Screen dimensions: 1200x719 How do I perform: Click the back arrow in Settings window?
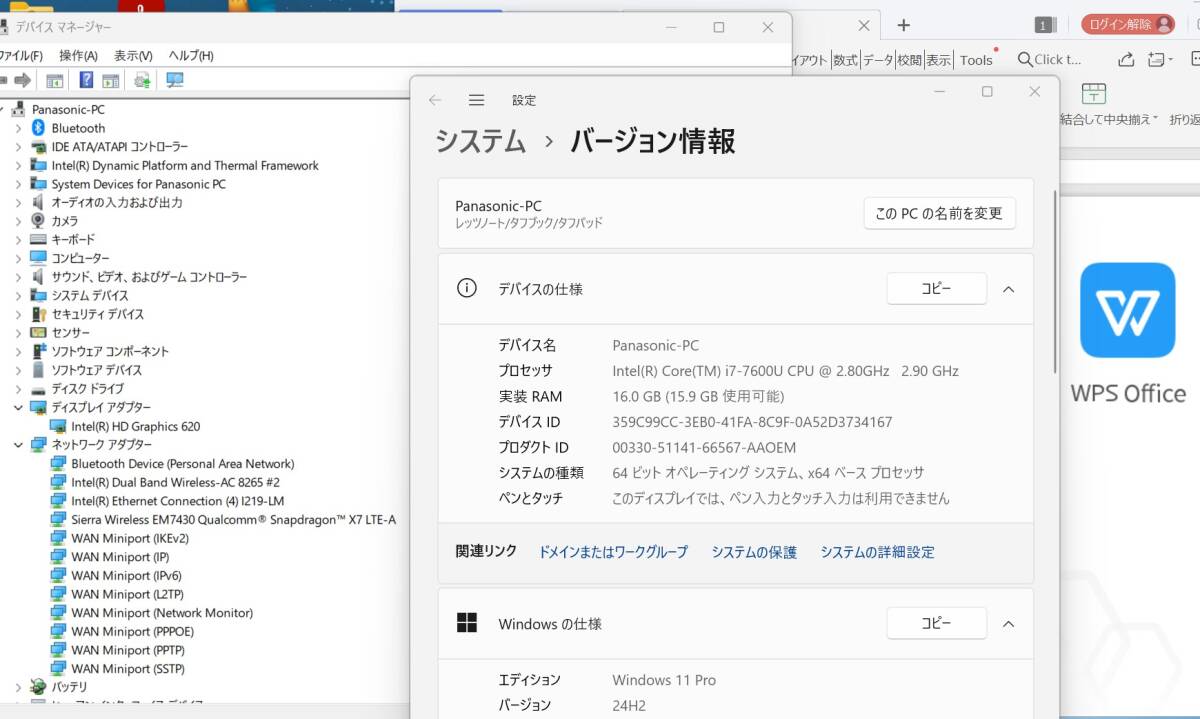(434, 100)
